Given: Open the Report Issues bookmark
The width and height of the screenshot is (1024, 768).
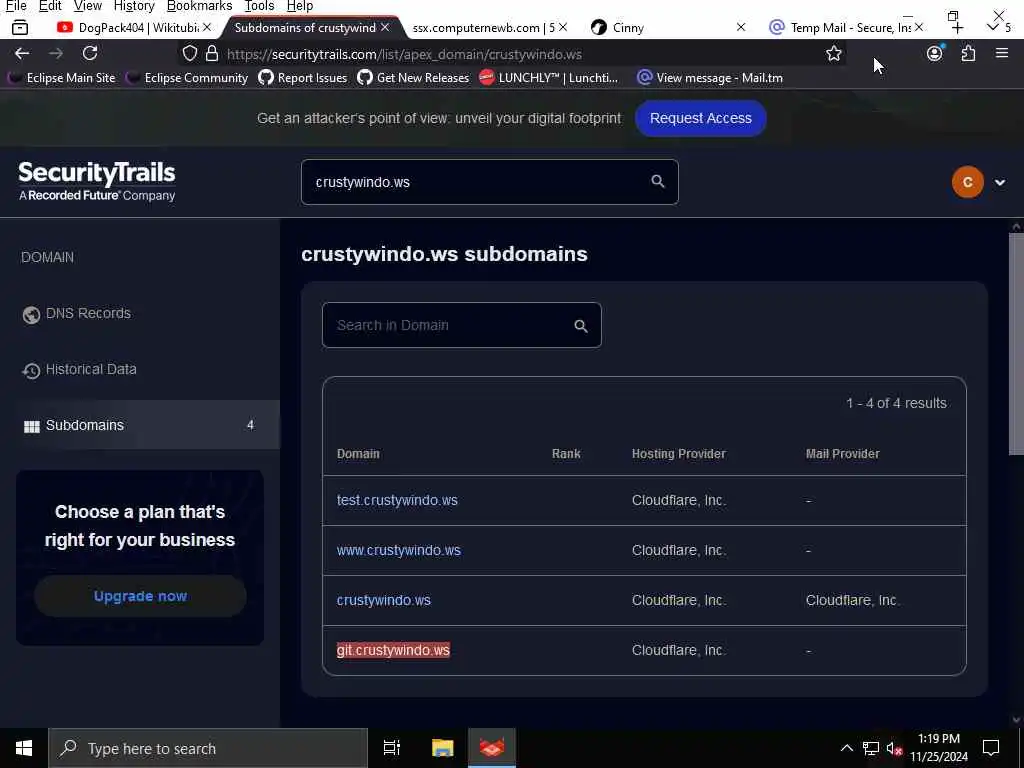Looking at the screenshot, I should tap(303, 78).
